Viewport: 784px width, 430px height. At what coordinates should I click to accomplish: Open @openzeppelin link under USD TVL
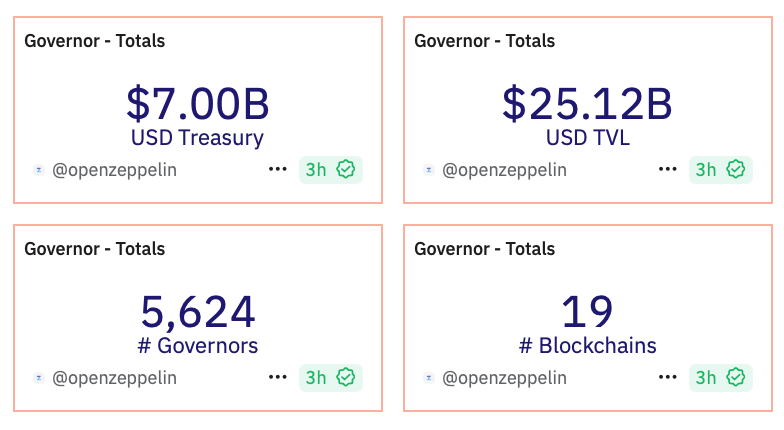click(x=504, y=170)
